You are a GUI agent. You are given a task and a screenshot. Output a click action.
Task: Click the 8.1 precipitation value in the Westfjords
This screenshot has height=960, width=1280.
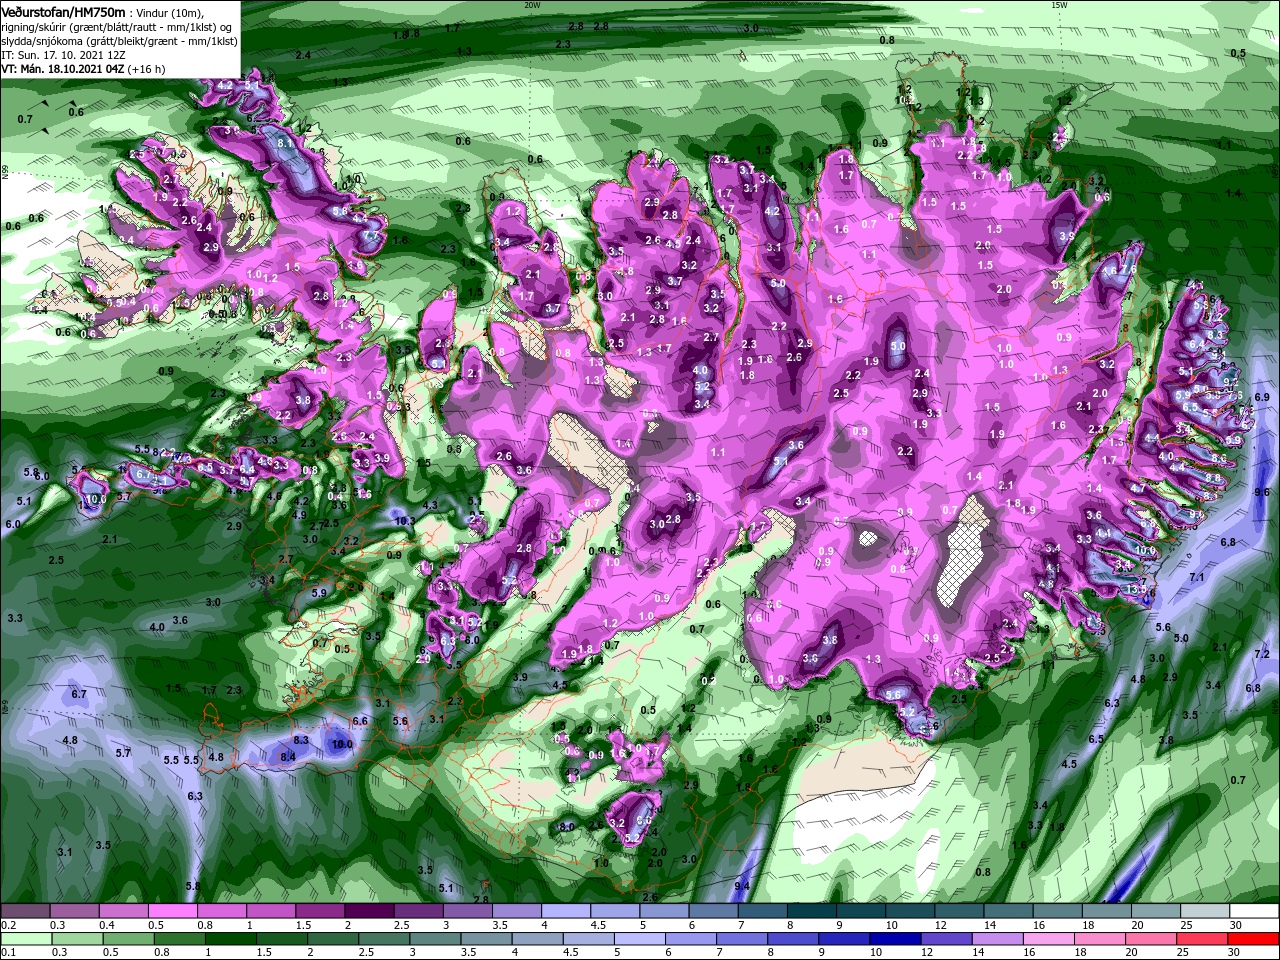[285, 144]
